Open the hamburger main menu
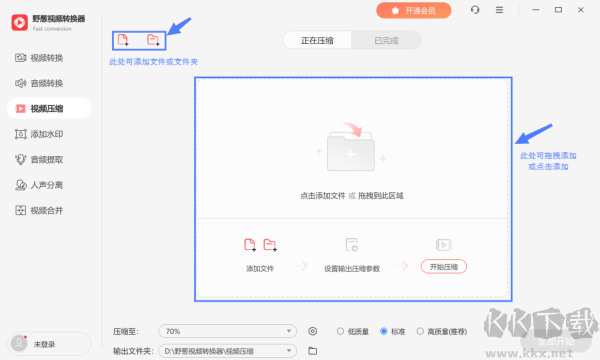 point(499,10)
